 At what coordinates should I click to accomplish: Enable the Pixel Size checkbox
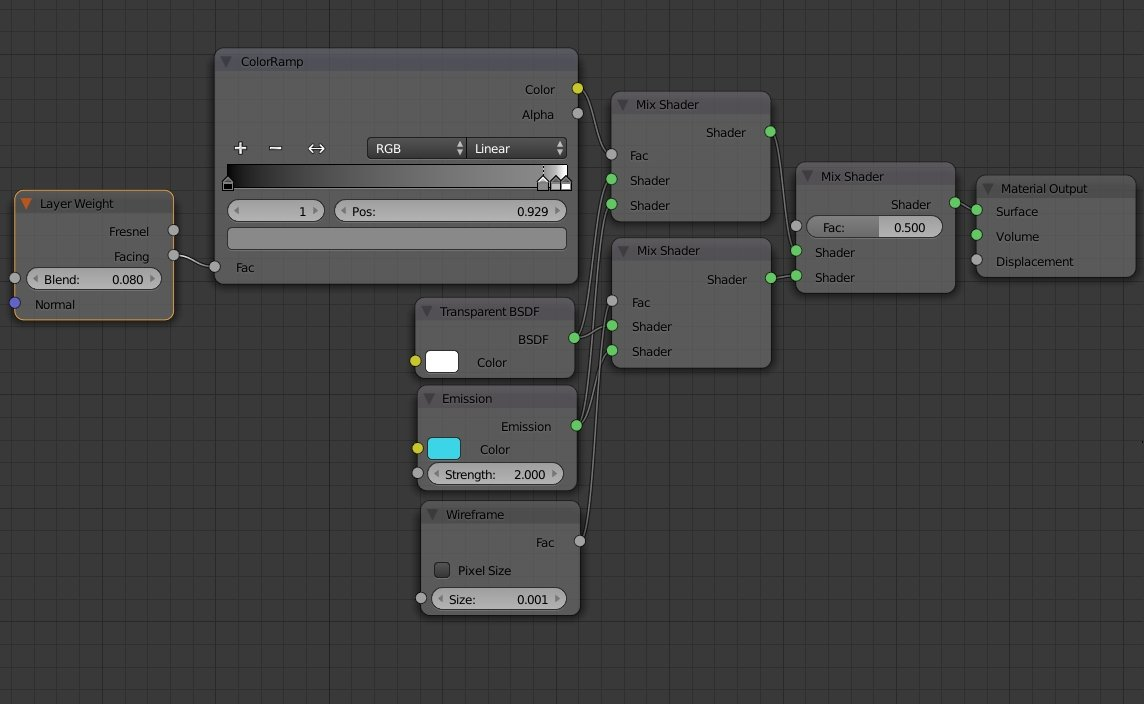pos(442,570)
